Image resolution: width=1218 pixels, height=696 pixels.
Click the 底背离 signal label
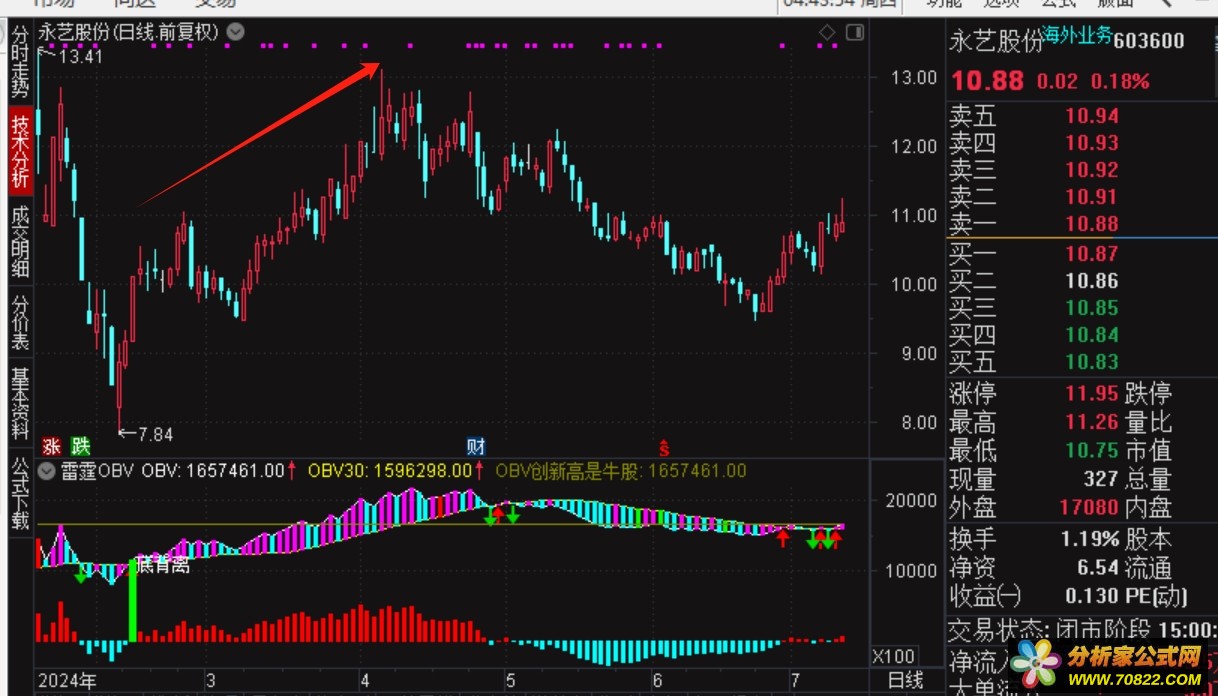(165, 567)
